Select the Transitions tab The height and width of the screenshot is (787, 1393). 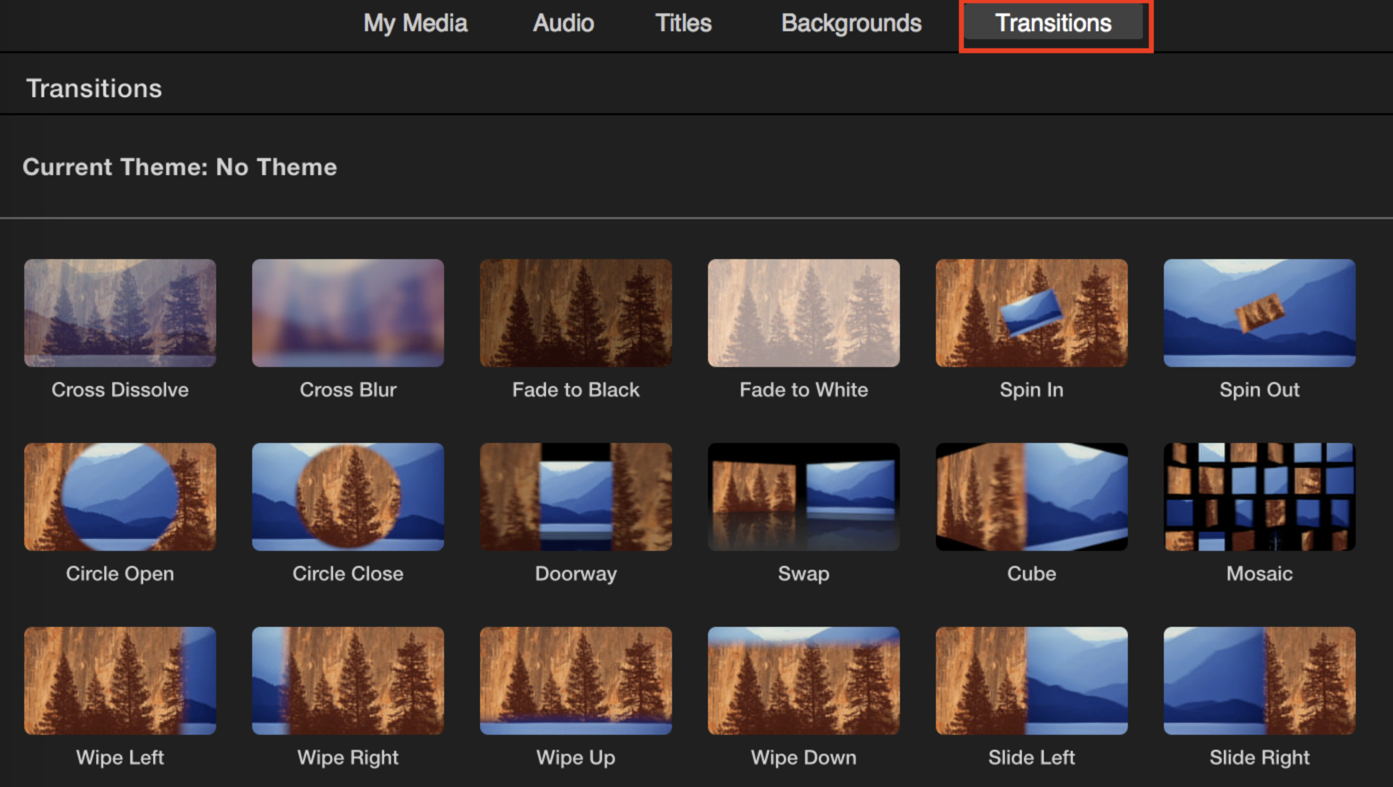(1053, 23)
